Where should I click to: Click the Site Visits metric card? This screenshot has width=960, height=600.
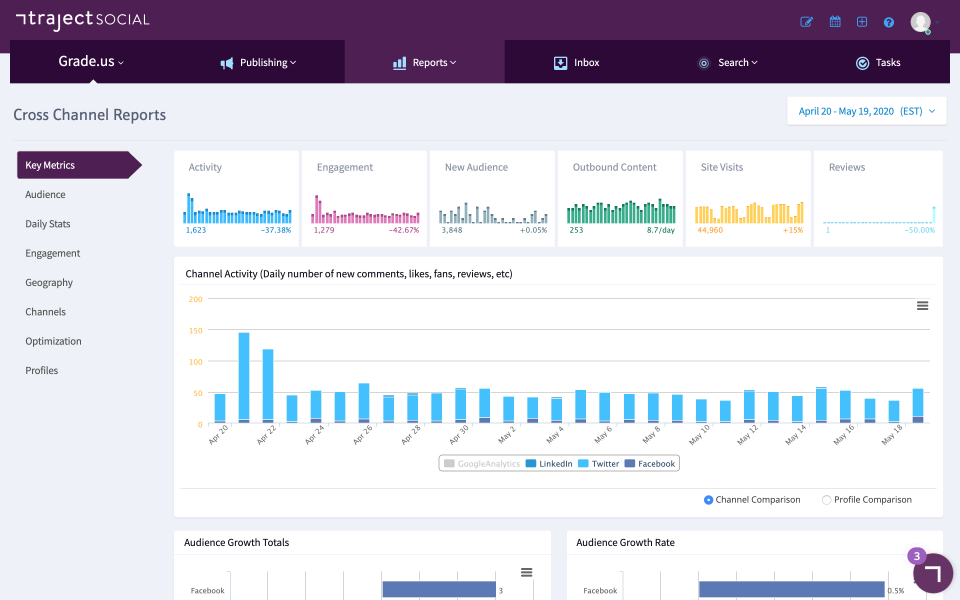(748, 198)
